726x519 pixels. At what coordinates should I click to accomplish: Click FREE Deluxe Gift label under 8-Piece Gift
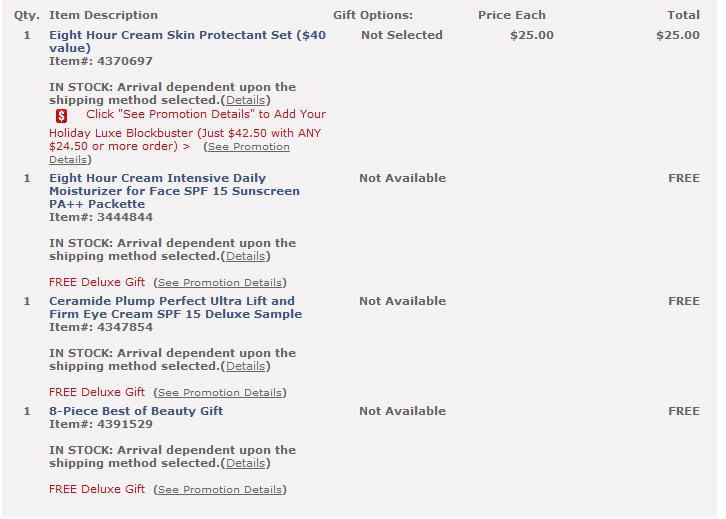click(97, 489)
